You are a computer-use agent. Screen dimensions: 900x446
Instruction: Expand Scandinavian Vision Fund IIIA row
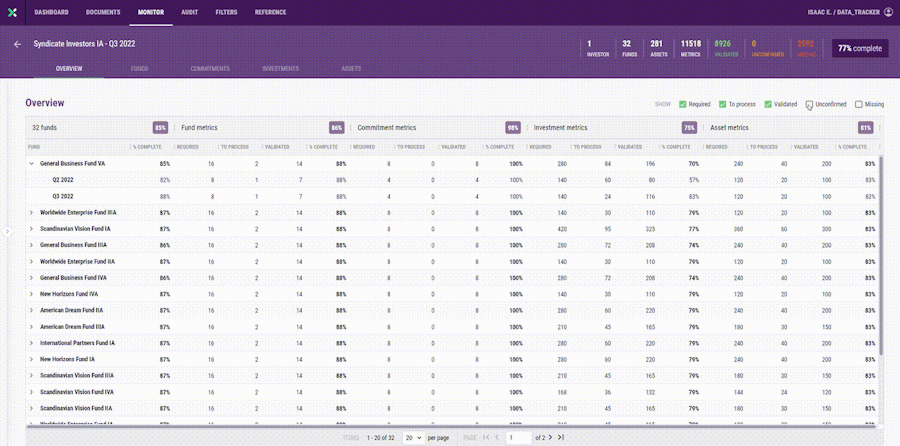31,375
